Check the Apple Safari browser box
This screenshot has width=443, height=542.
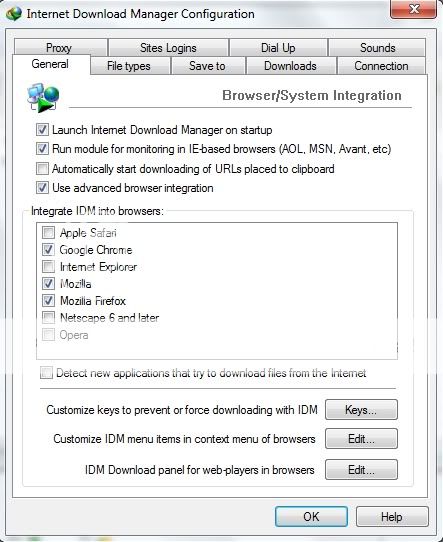48,233
